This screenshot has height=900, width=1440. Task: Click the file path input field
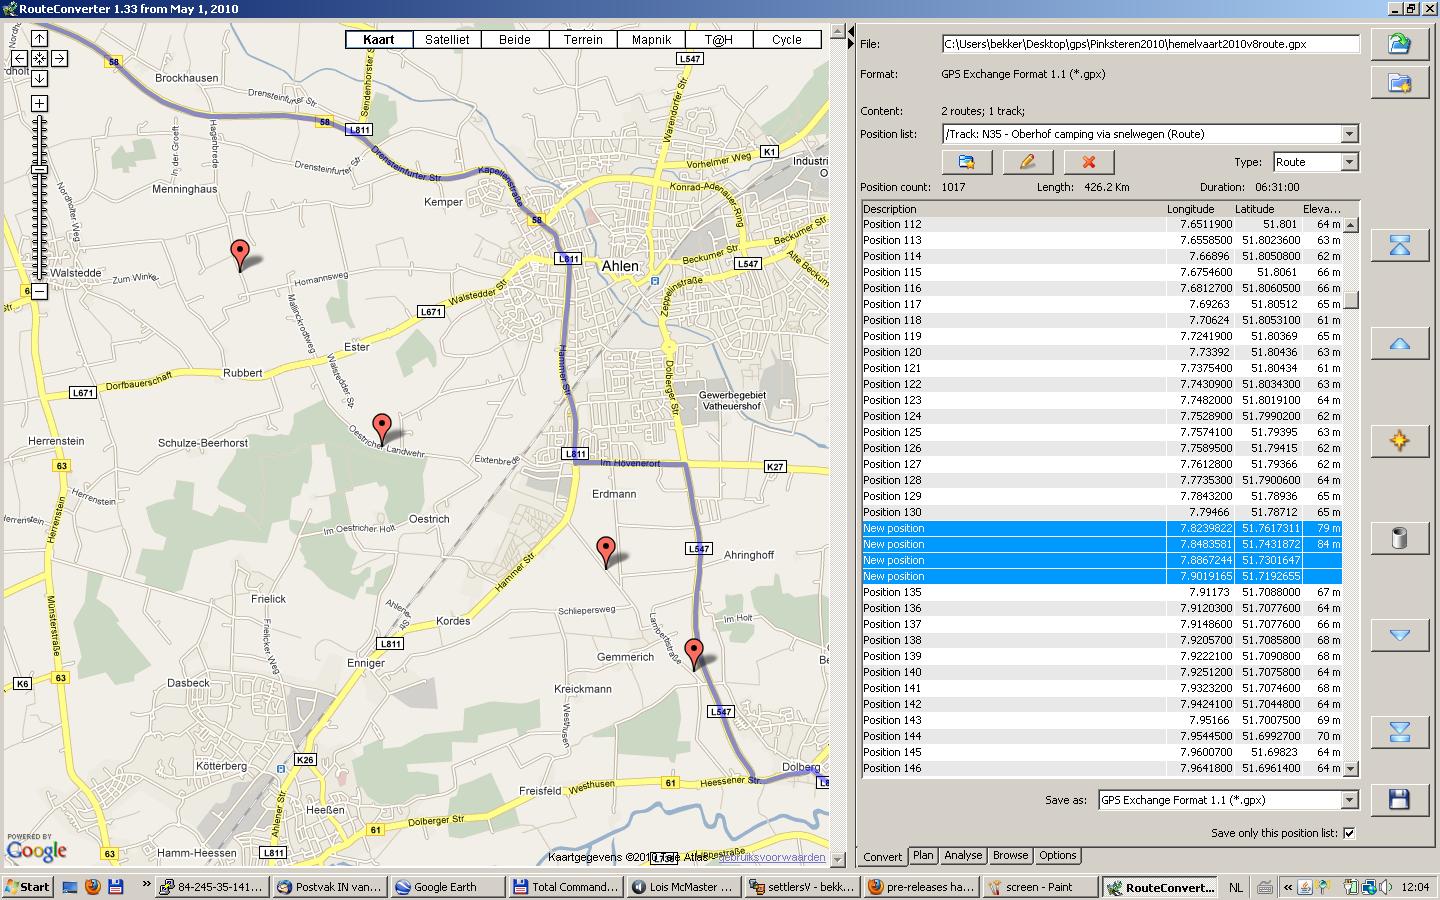pos(1150,44)
